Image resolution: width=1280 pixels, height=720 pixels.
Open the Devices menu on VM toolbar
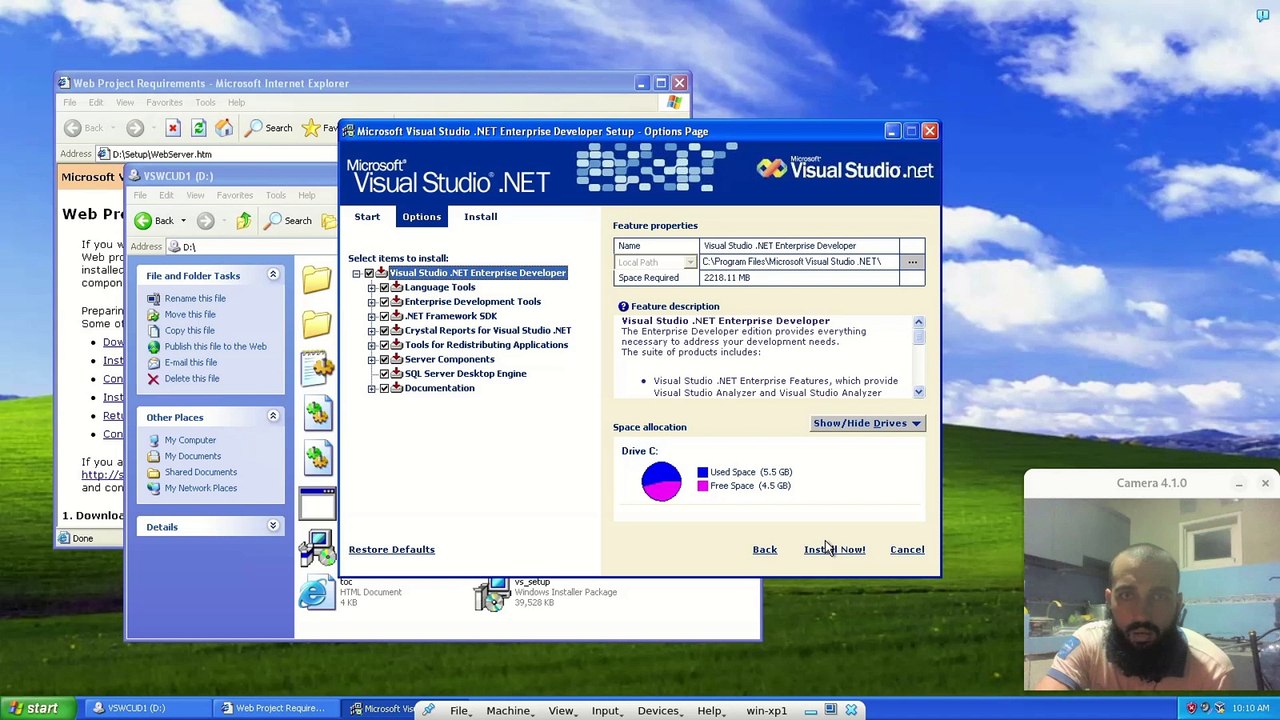click(x=658, y=711)
